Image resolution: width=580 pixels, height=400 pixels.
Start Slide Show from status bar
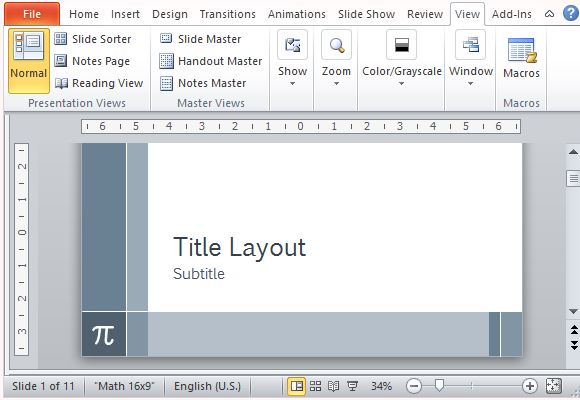tap(352, 386)
